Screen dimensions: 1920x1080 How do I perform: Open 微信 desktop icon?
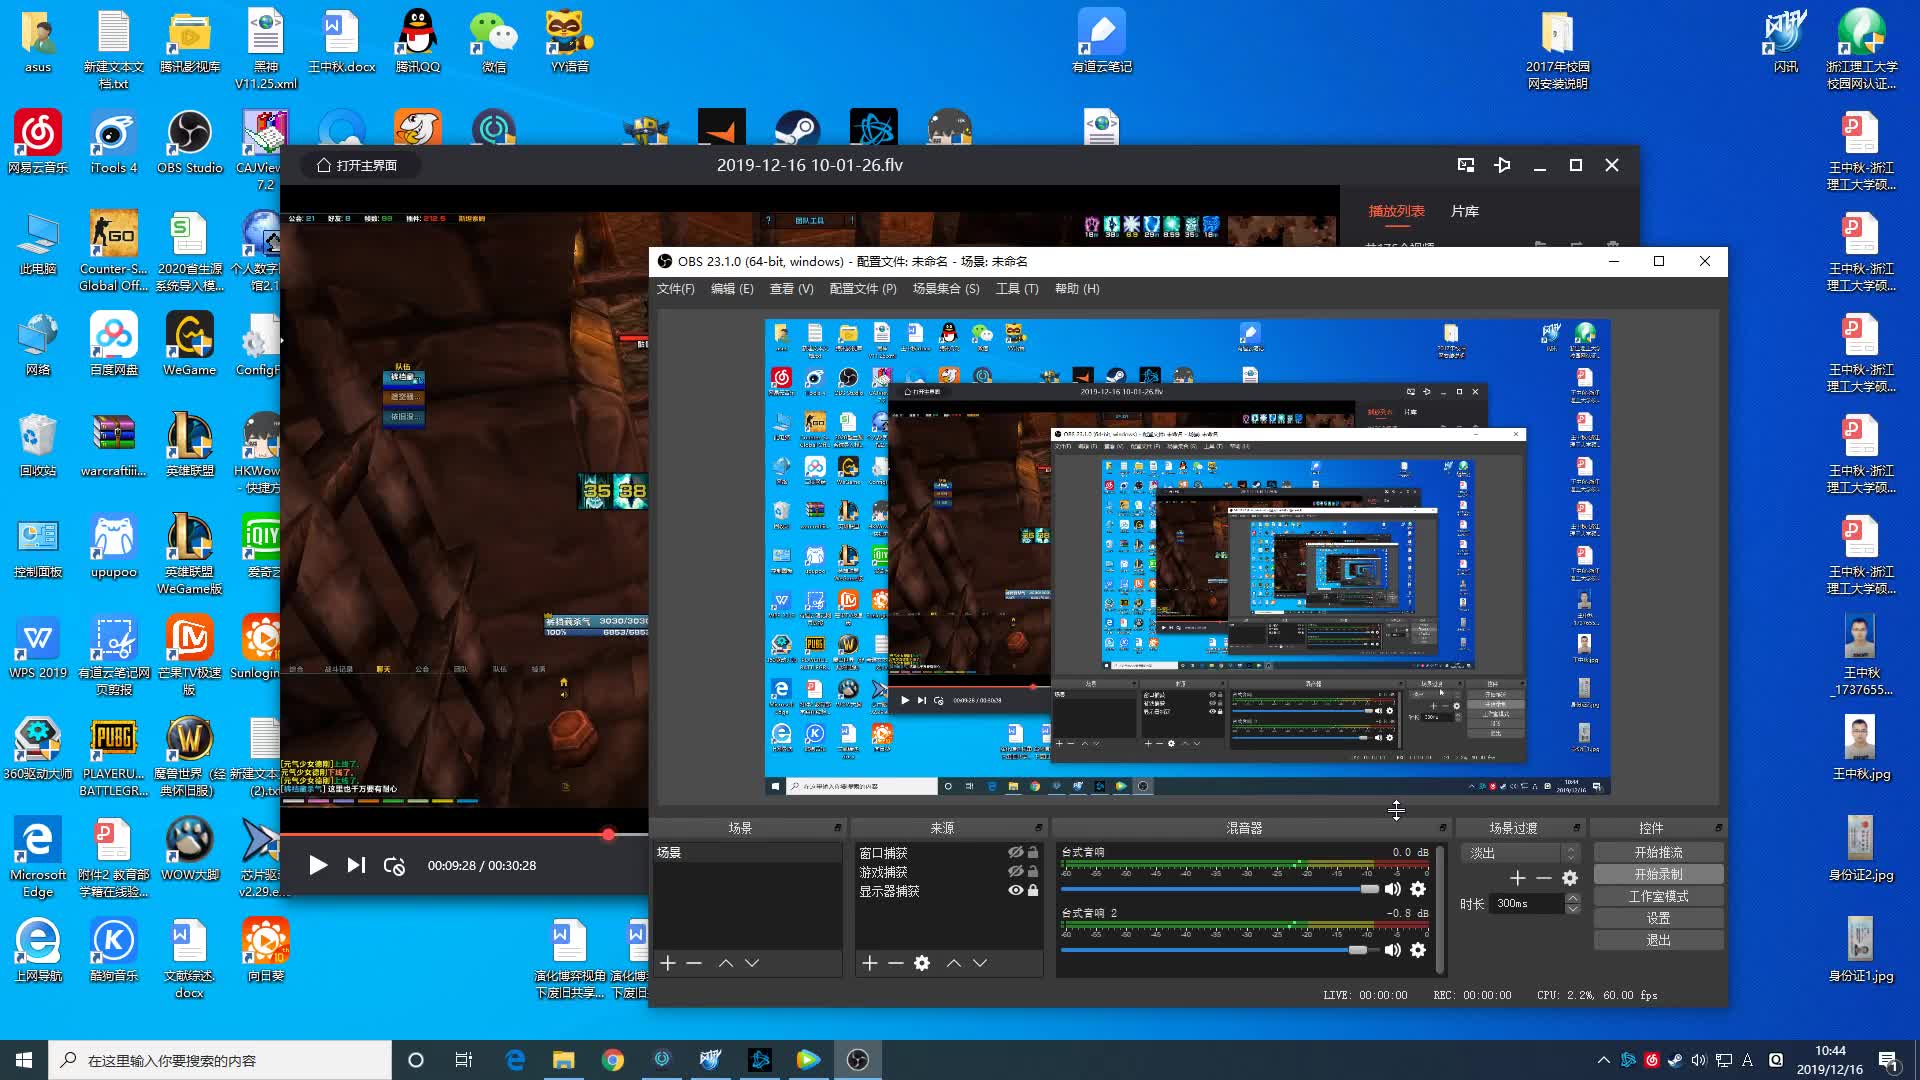pyautogui.click(x=494, y=41)
